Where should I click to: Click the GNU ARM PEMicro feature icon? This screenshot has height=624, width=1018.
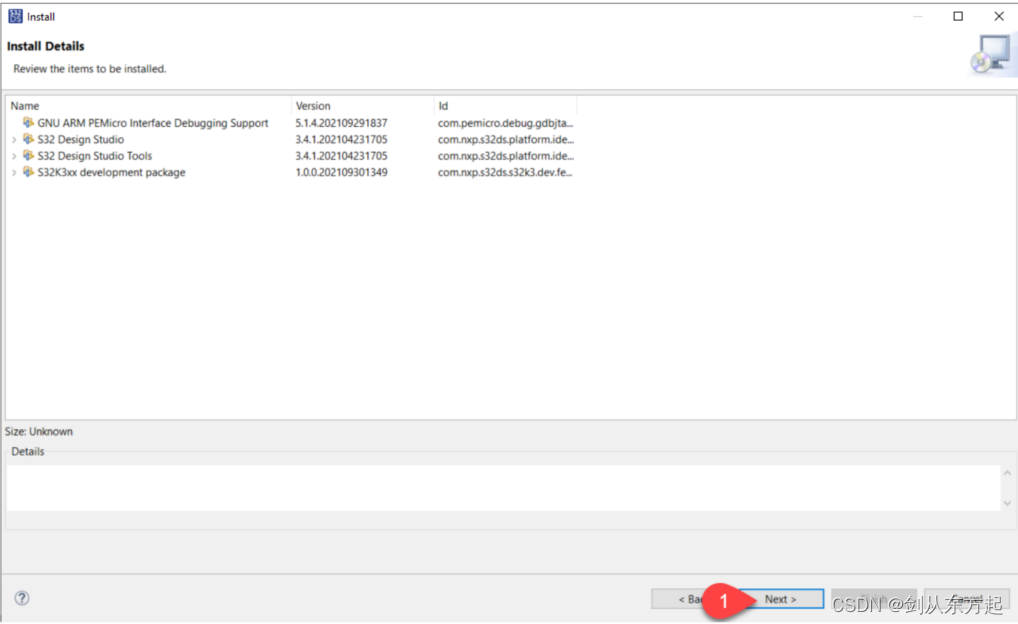[29, 122]
